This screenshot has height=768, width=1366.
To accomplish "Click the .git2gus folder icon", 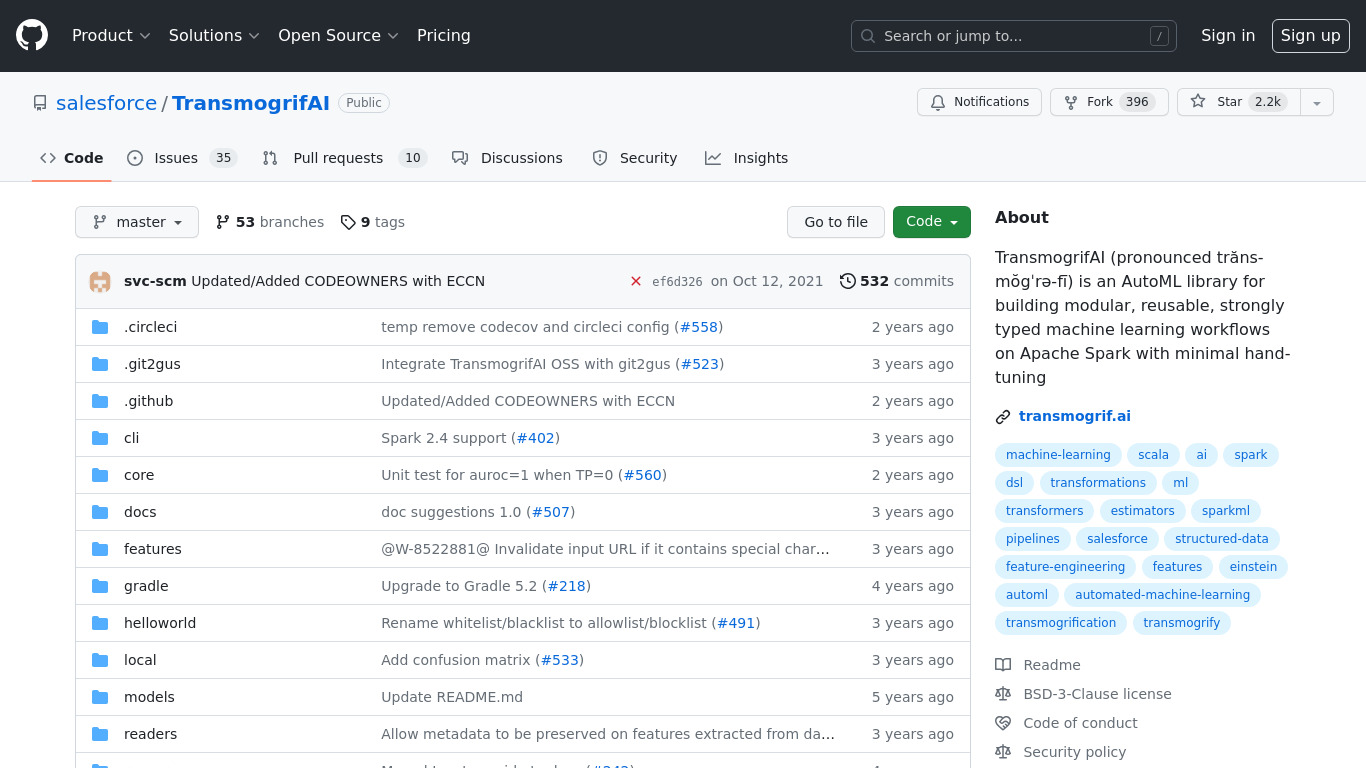I will coord(100,364).
